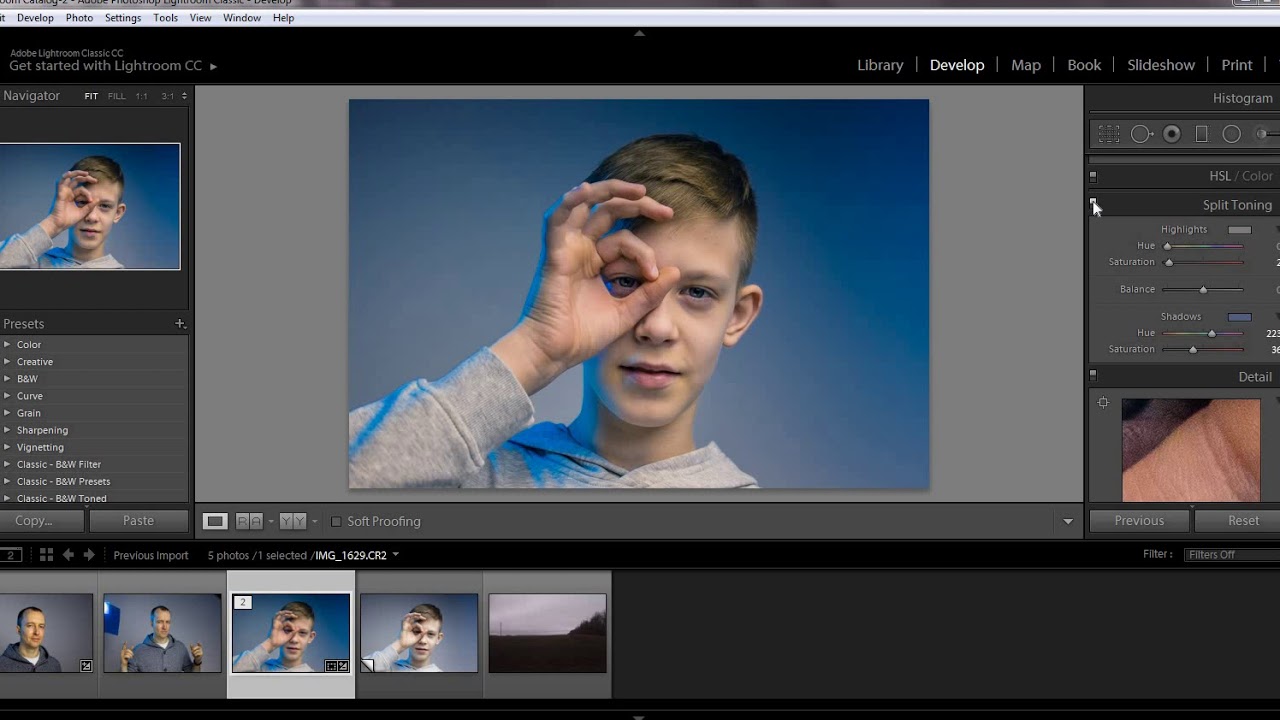The image size is (1280, 720).
Task: Click the Reset button
Action: 1242,521
